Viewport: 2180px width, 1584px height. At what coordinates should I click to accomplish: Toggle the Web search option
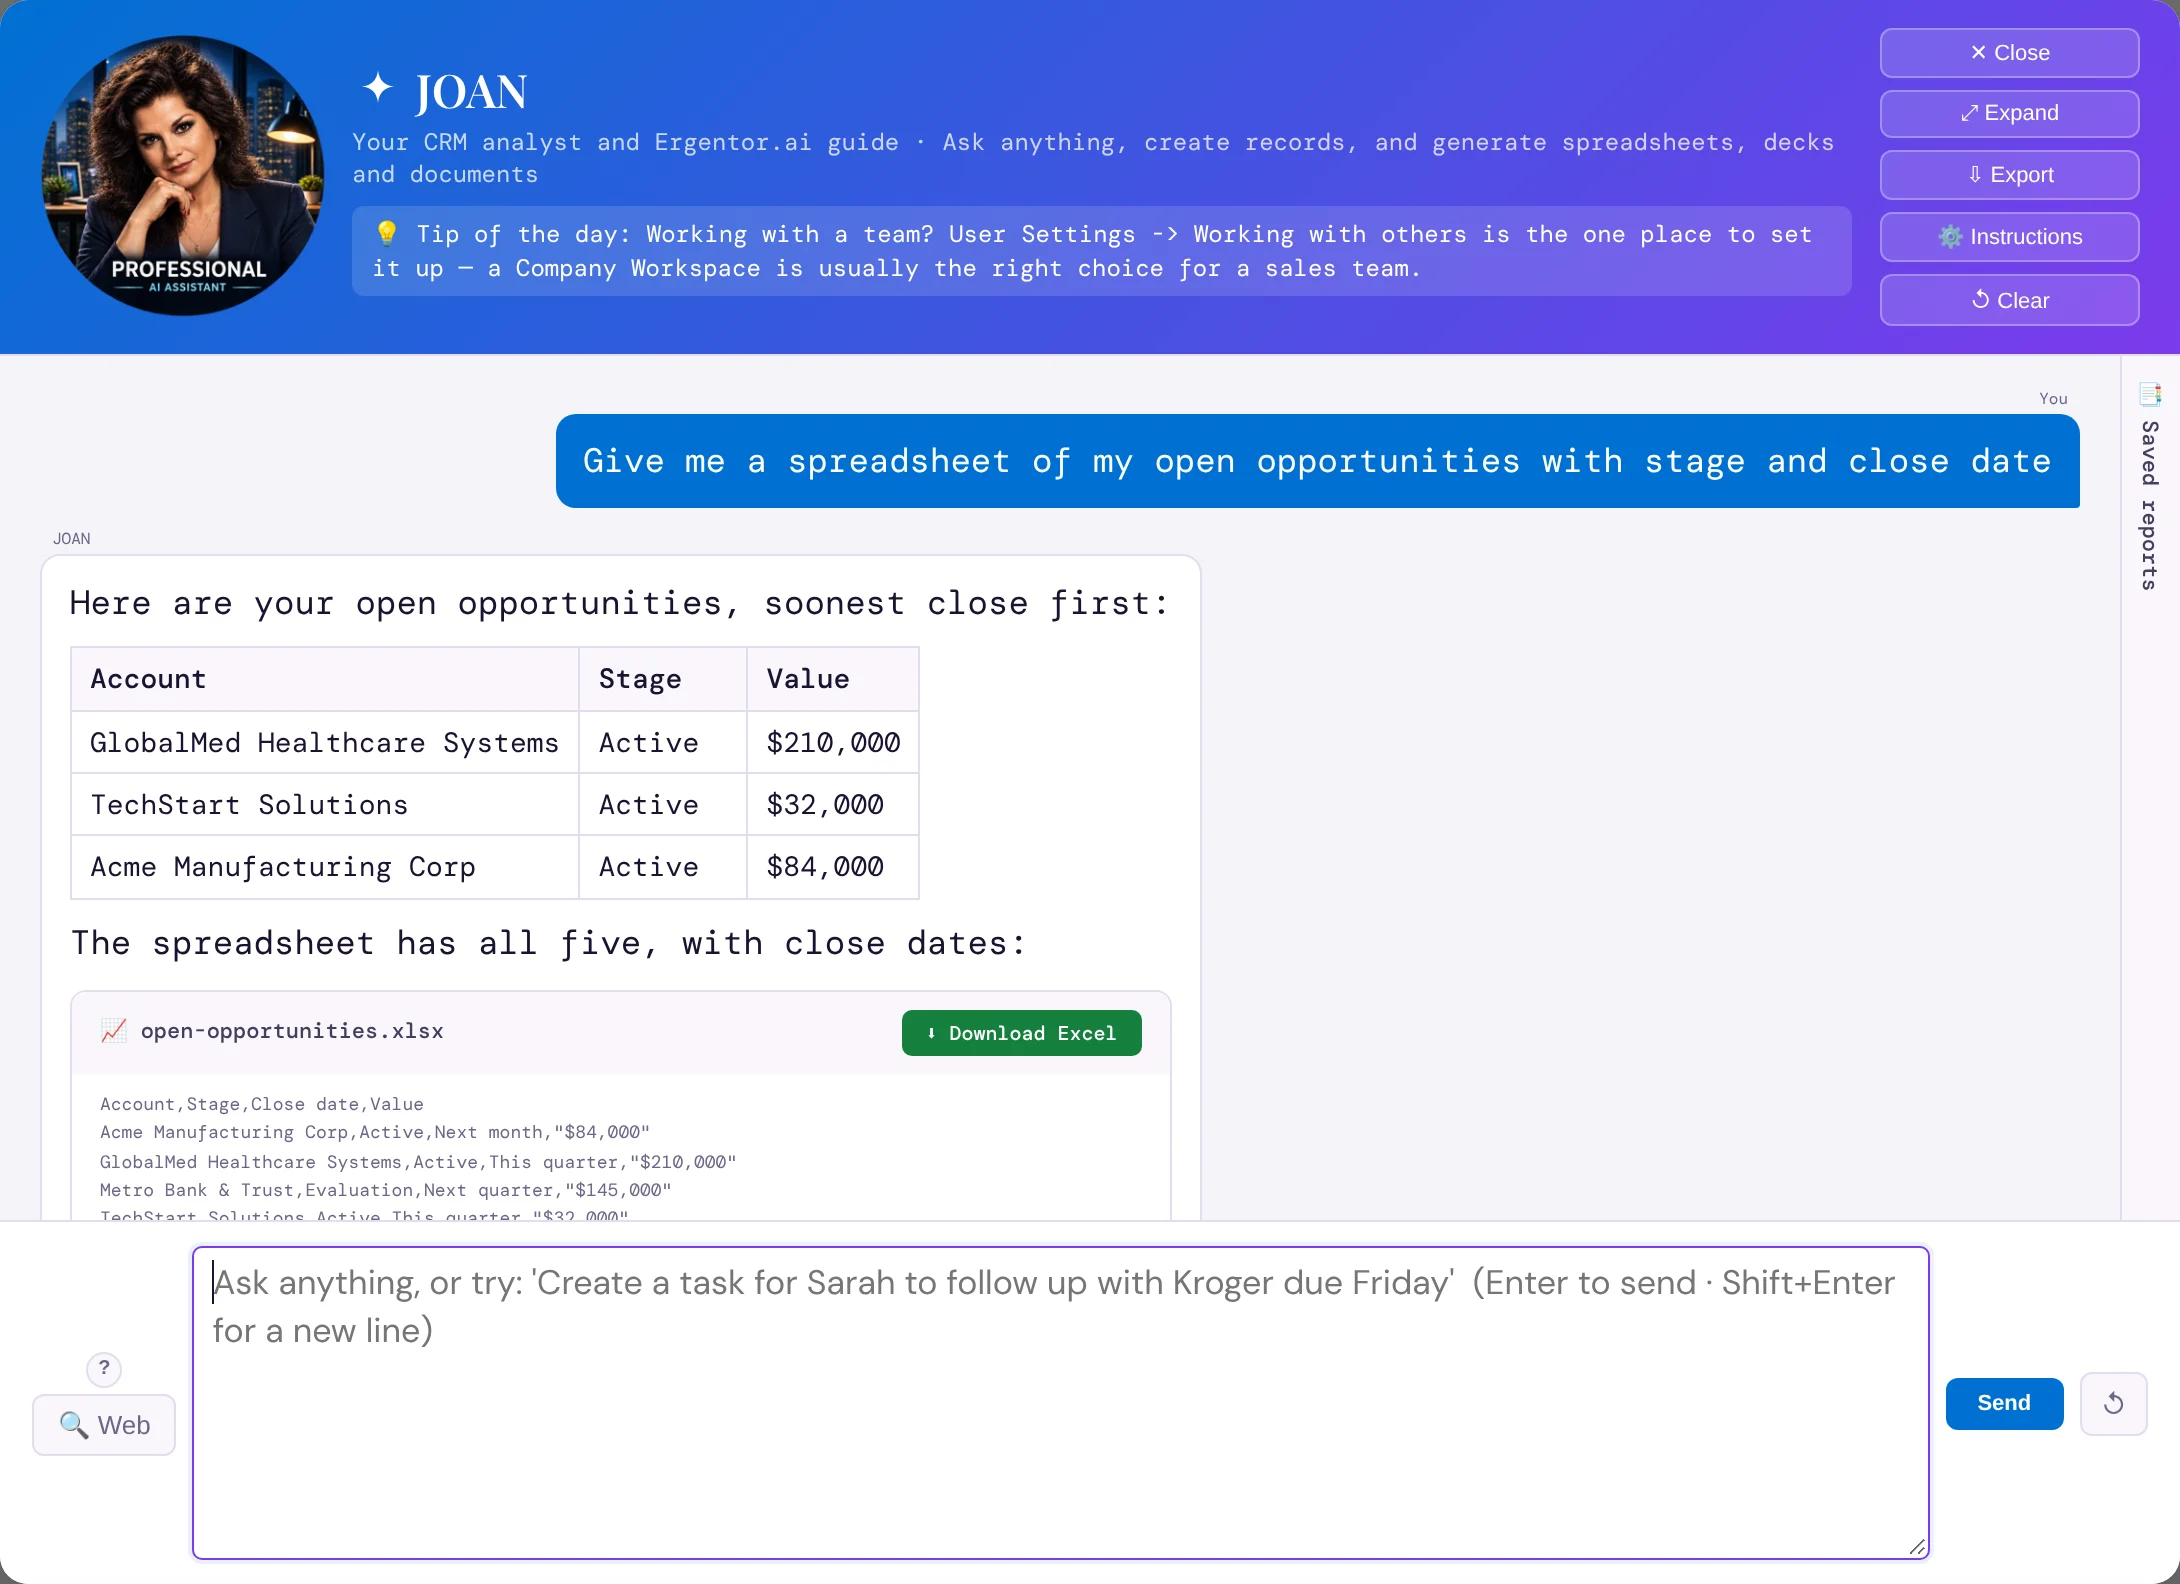pos(104,1425)
